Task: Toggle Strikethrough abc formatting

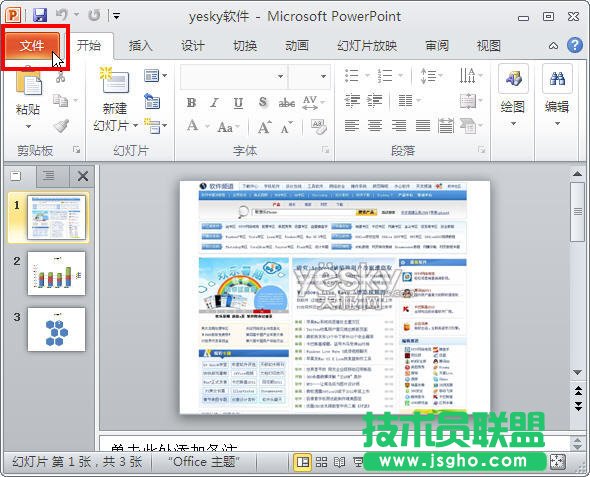Action: 286,102
